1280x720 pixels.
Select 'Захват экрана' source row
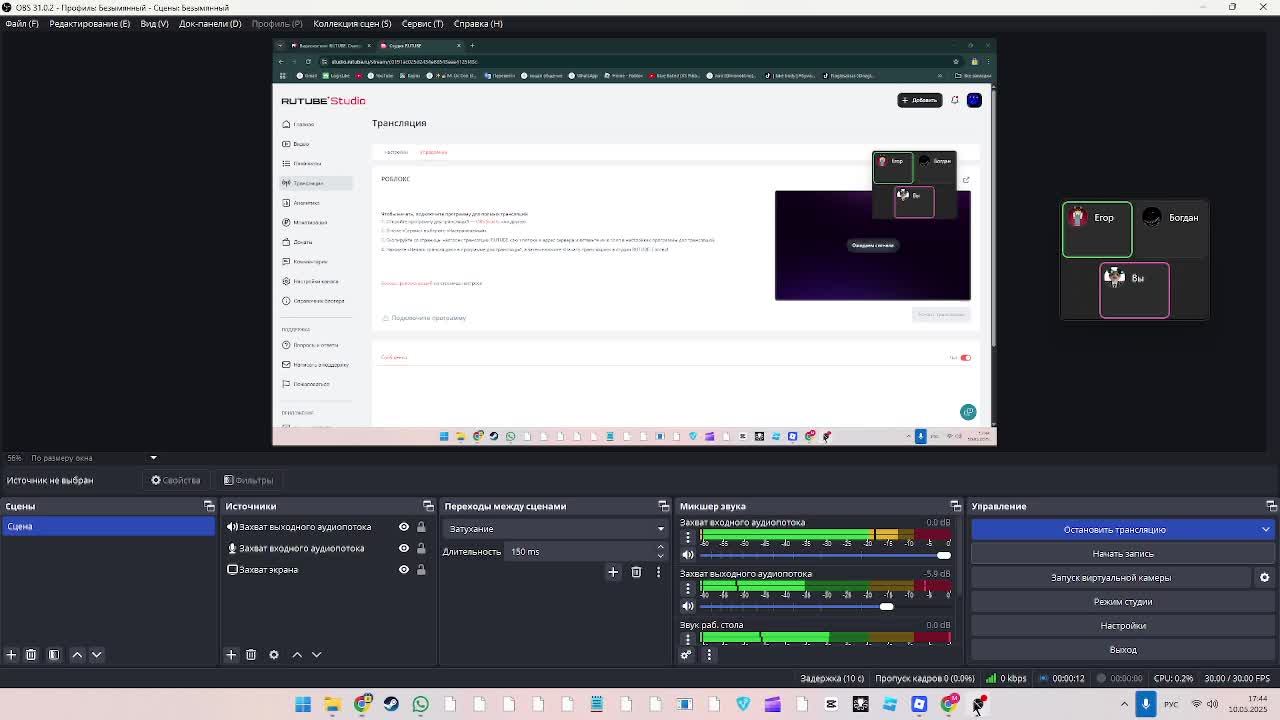tap(328, 569)
